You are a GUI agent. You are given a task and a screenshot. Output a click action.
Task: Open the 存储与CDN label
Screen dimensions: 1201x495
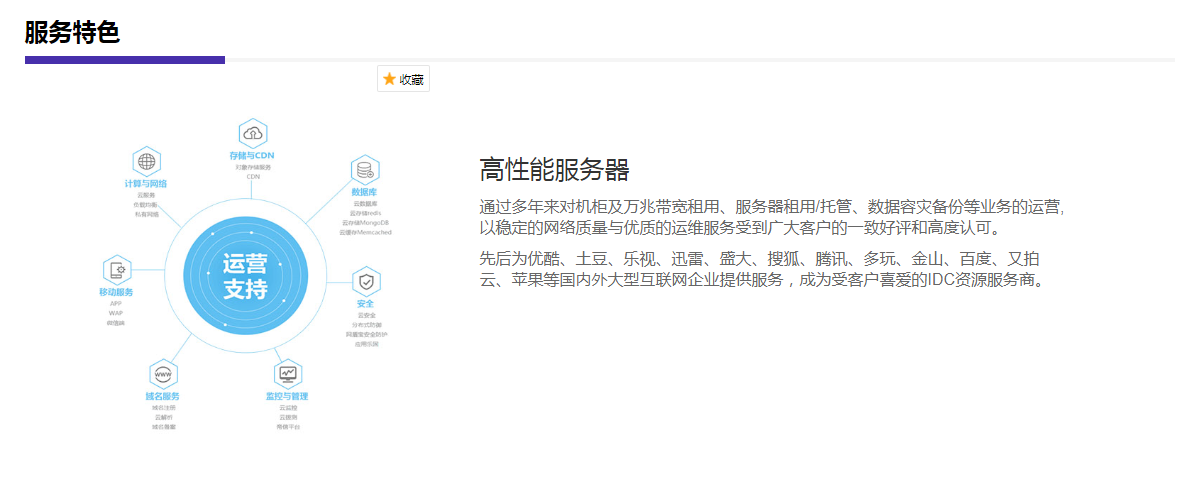tap(252, 156)
